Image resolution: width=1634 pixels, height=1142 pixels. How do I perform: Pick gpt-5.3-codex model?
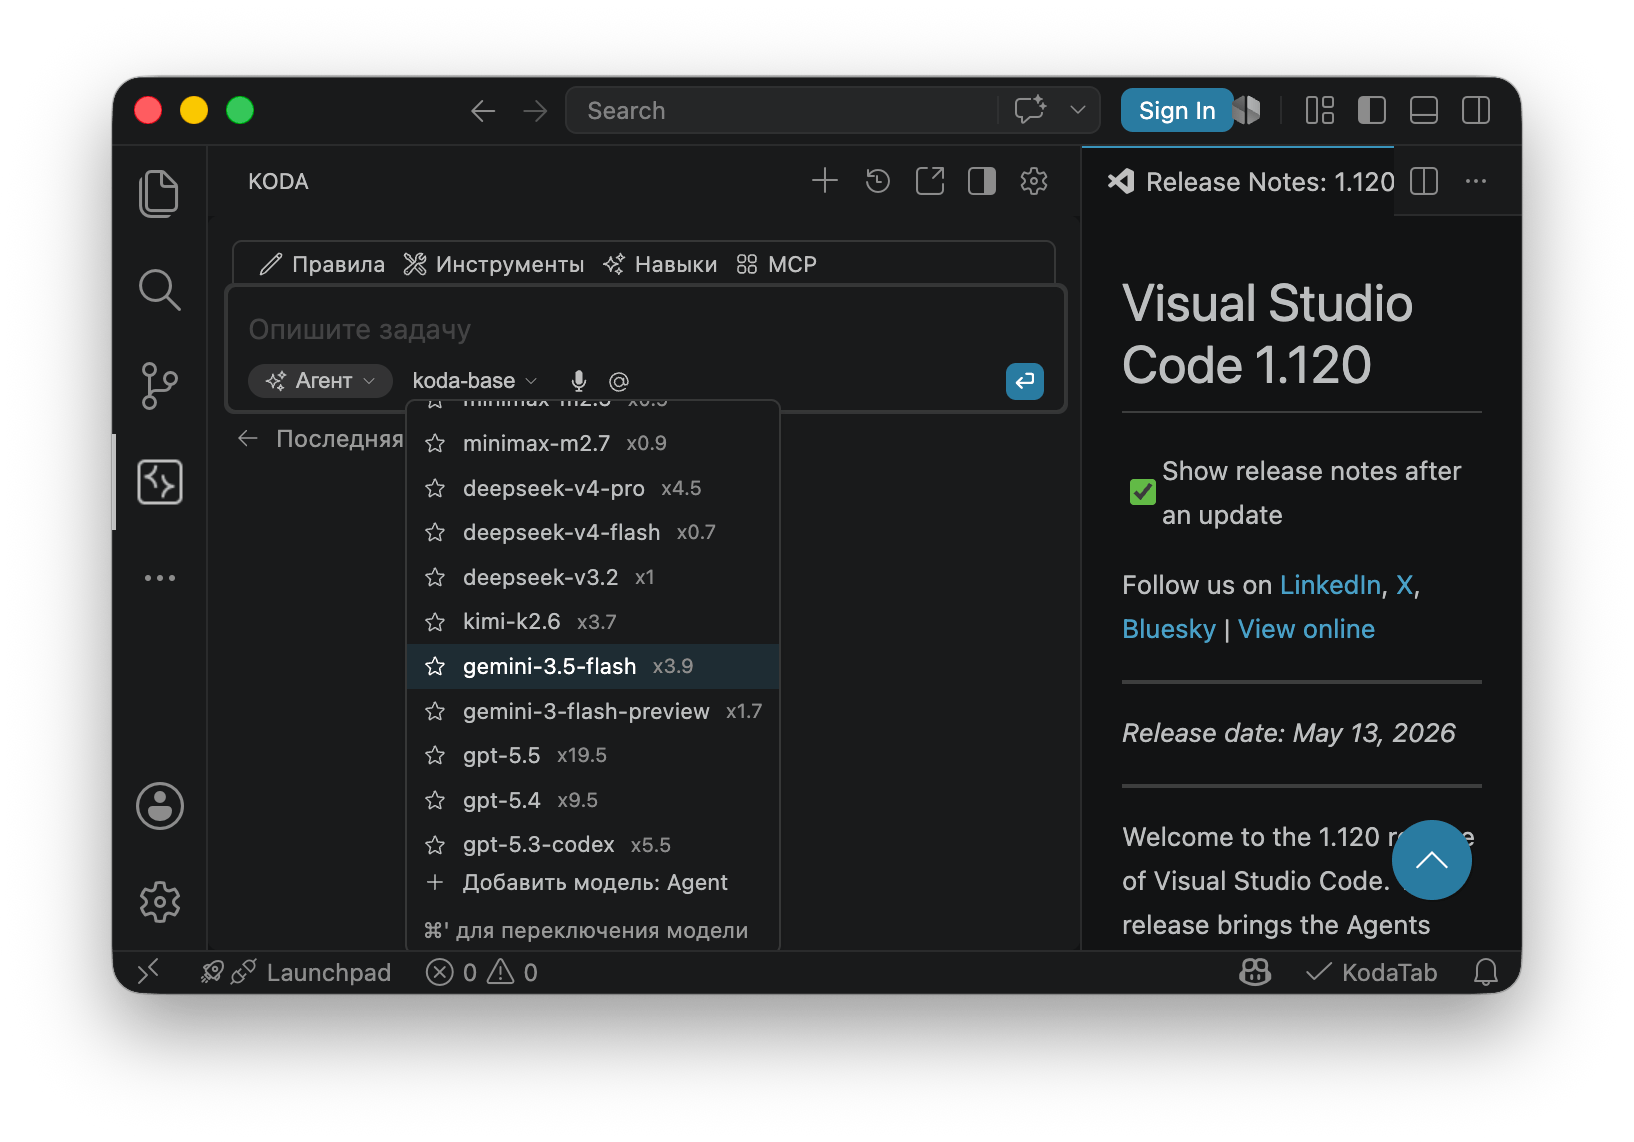[593, 845]
